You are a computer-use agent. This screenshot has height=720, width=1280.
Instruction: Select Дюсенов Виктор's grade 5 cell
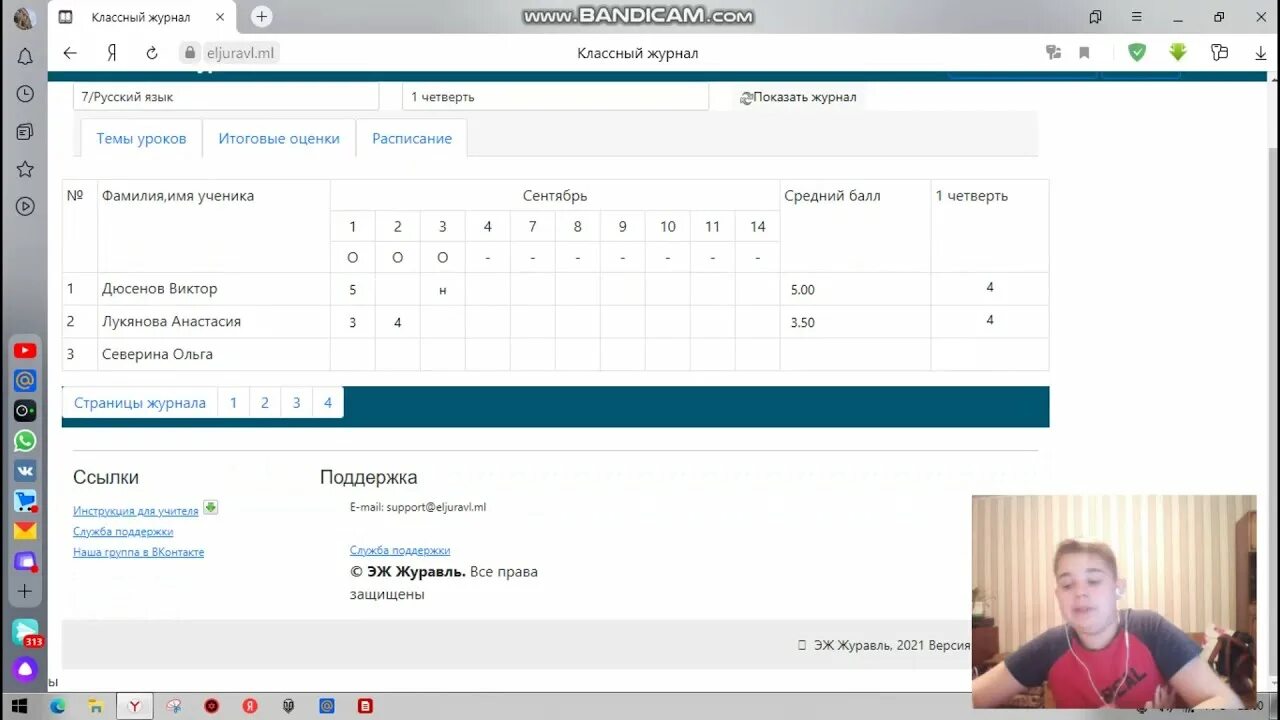click(352, 289)
